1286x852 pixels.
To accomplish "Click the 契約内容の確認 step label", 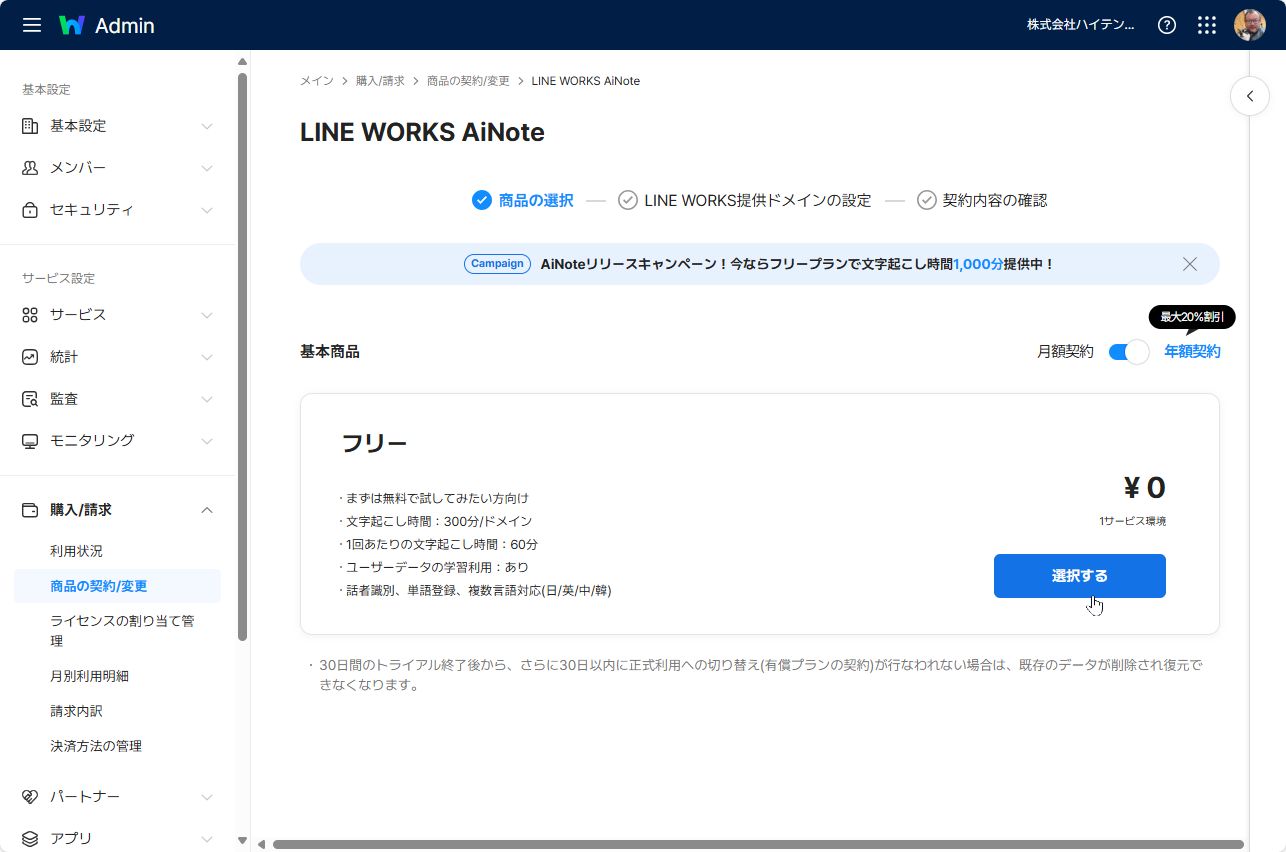I will (x=995, y=200).
